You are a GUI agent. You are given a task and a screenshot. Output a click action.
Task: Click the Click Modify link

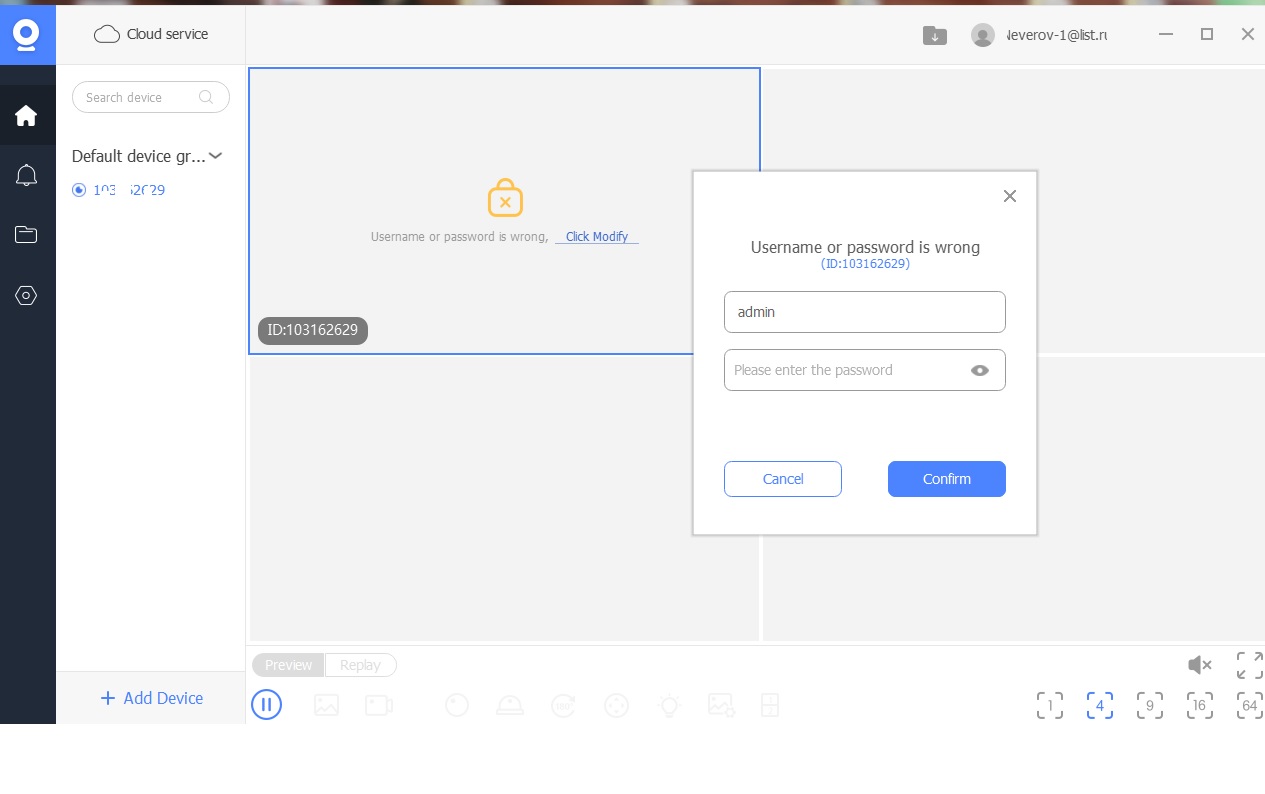click(597, 237)
